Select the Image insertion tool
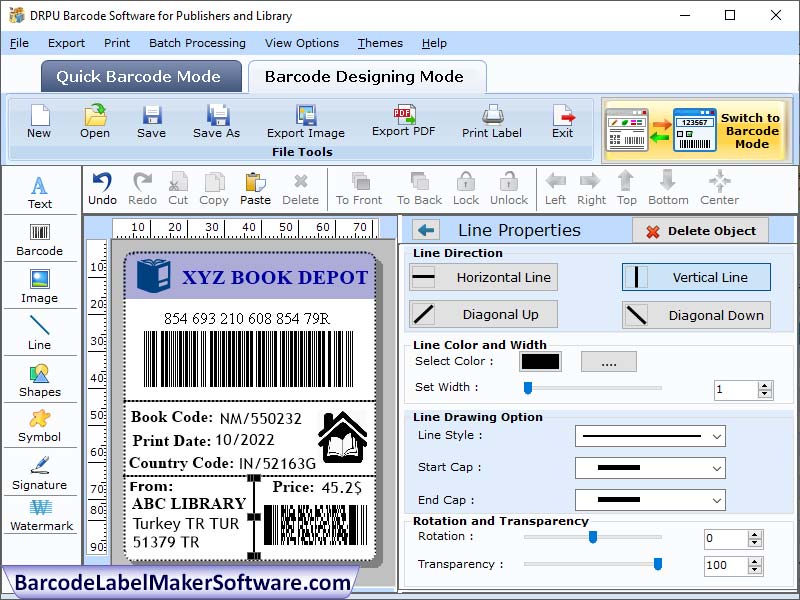The width and height of the screenshot is (800, 600). click(x=40, y=285)
